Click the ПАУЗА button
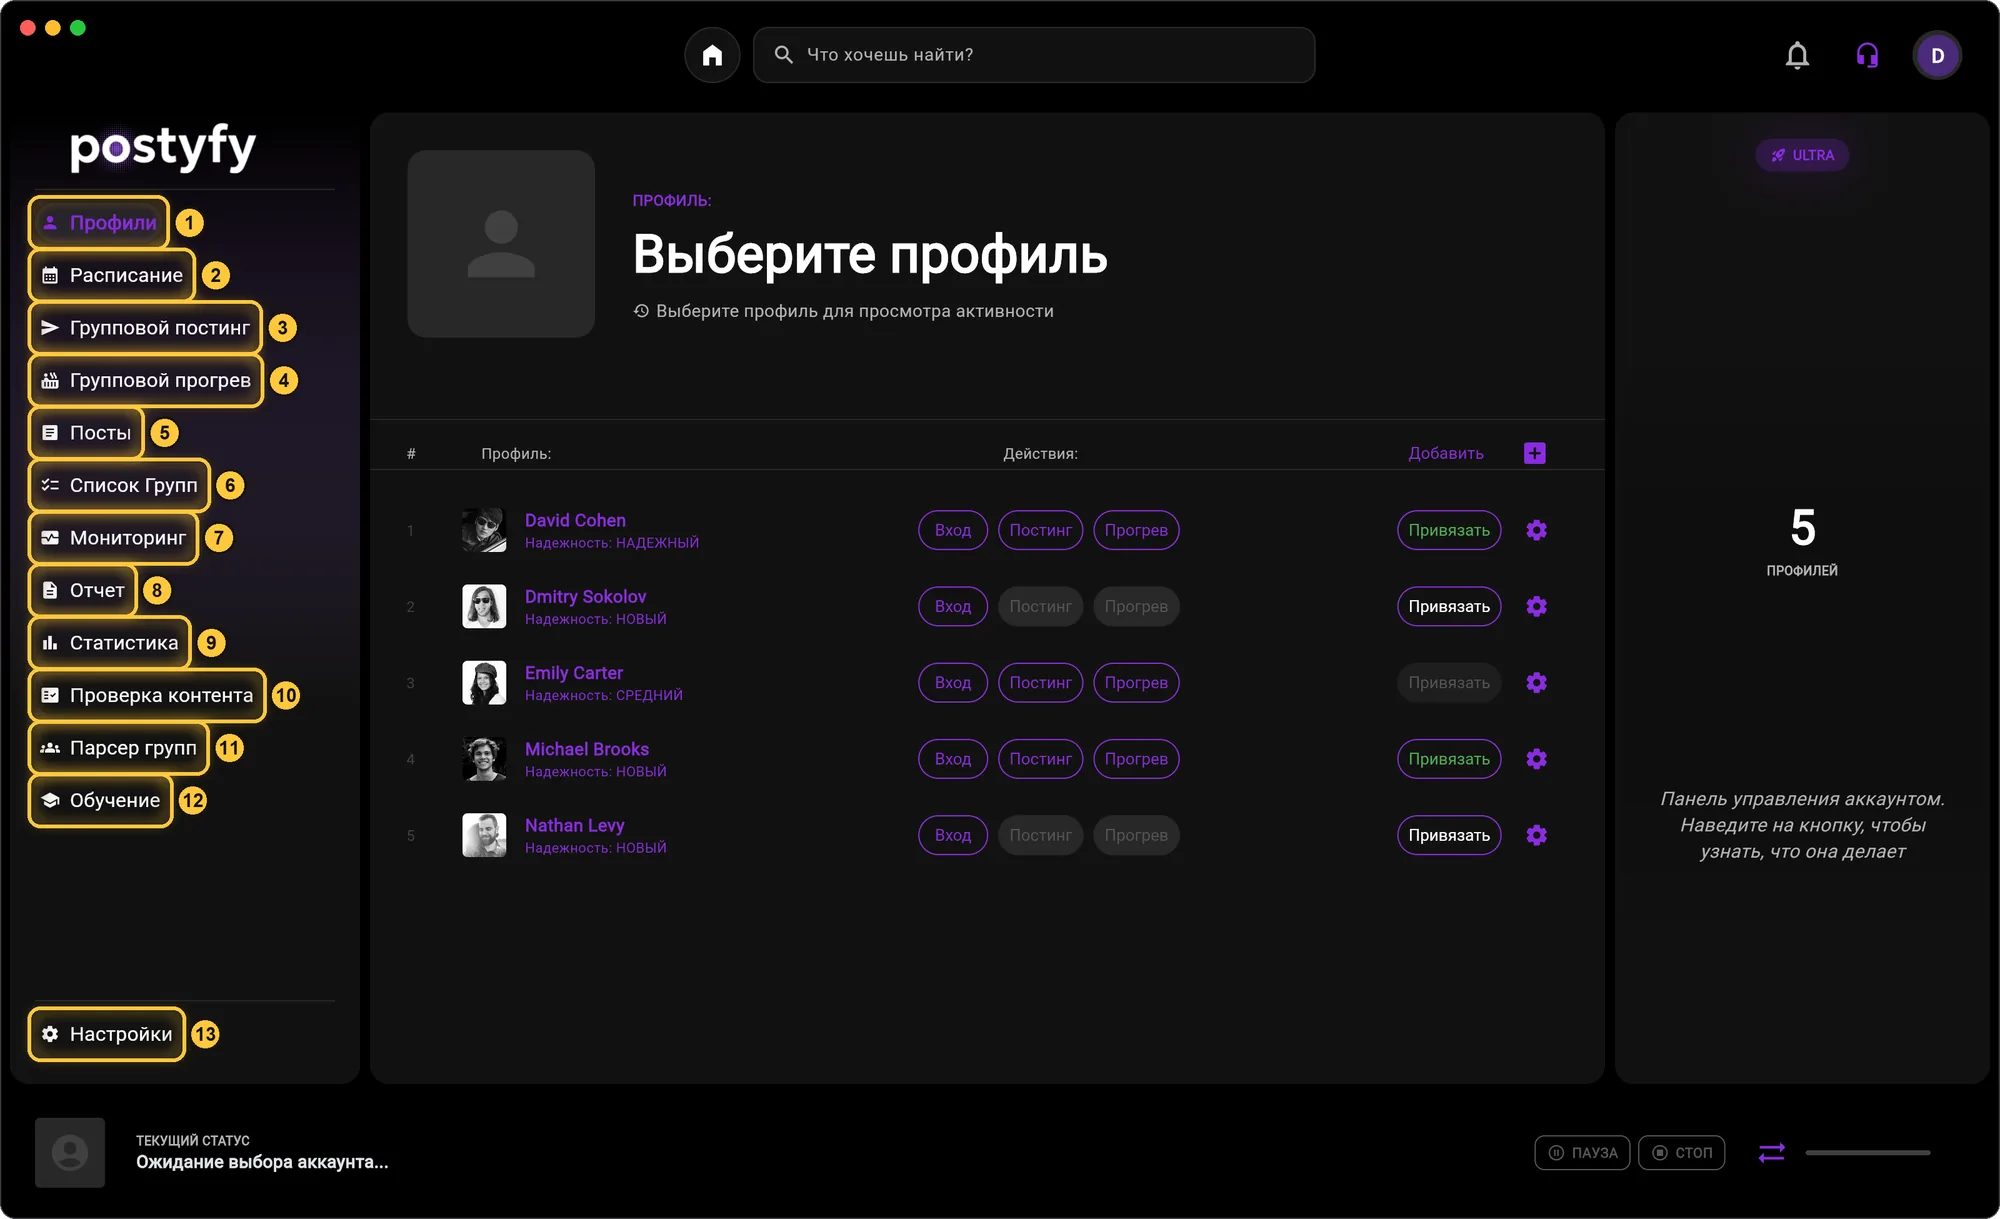This screenshot has width=2000, height=1219. (1583, 1153)
